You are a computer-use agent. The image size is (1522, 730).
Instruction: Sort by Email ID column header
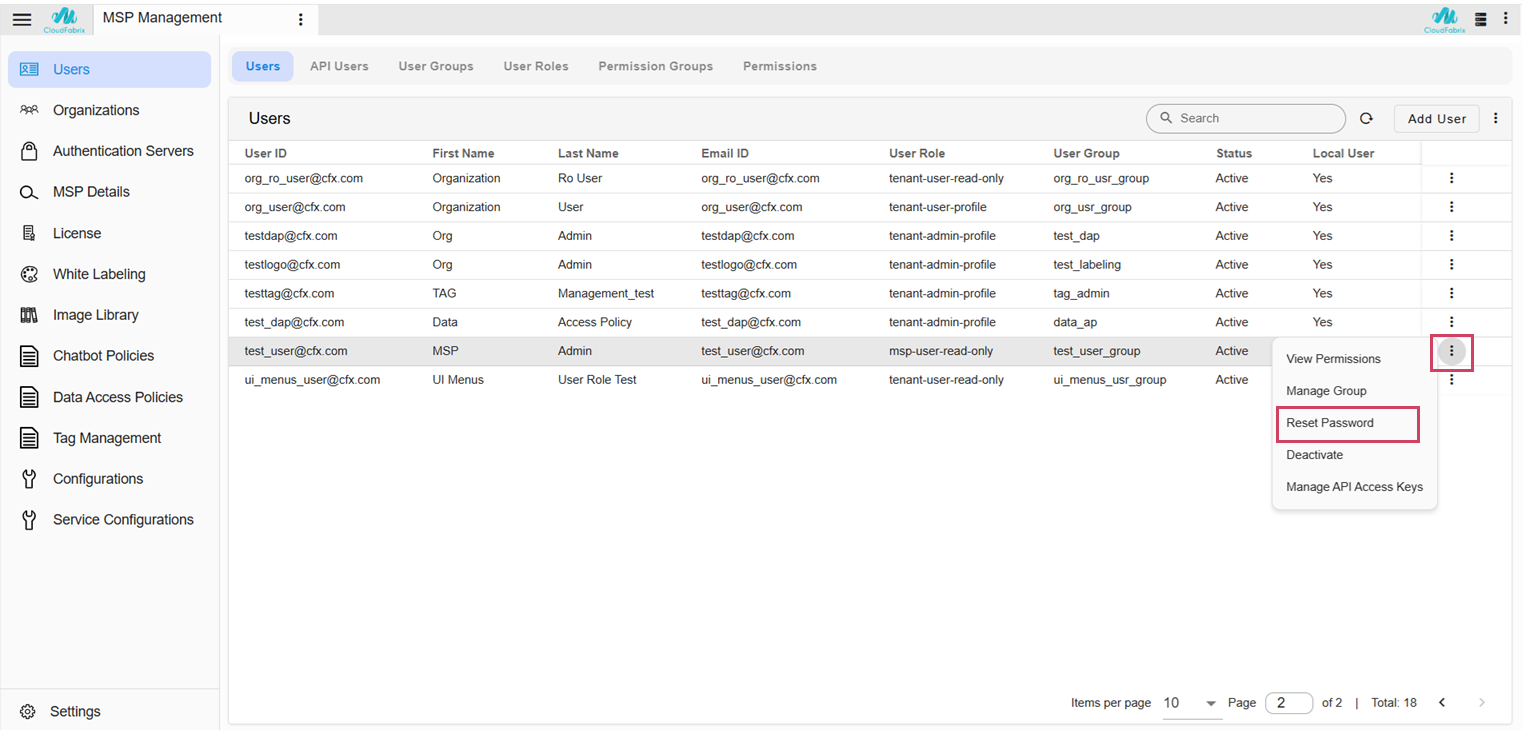point(725,153)
